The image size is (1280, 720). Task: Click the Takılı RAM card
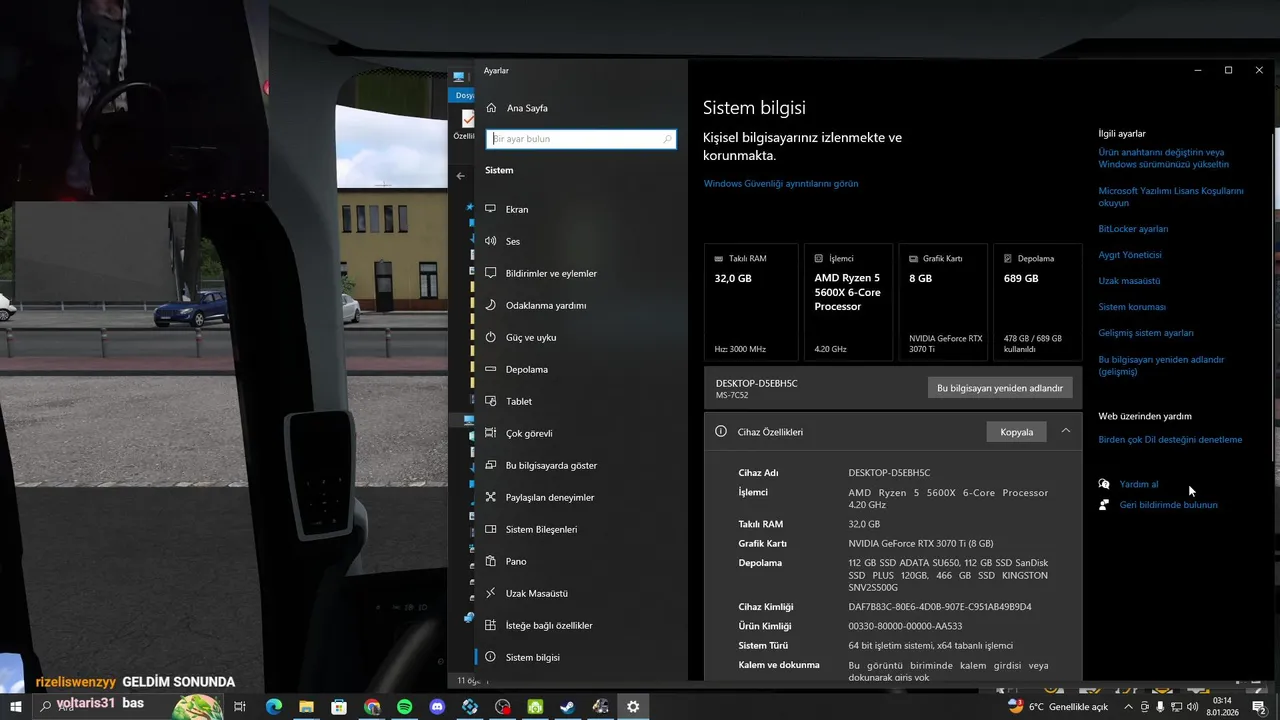click(751, 302)
